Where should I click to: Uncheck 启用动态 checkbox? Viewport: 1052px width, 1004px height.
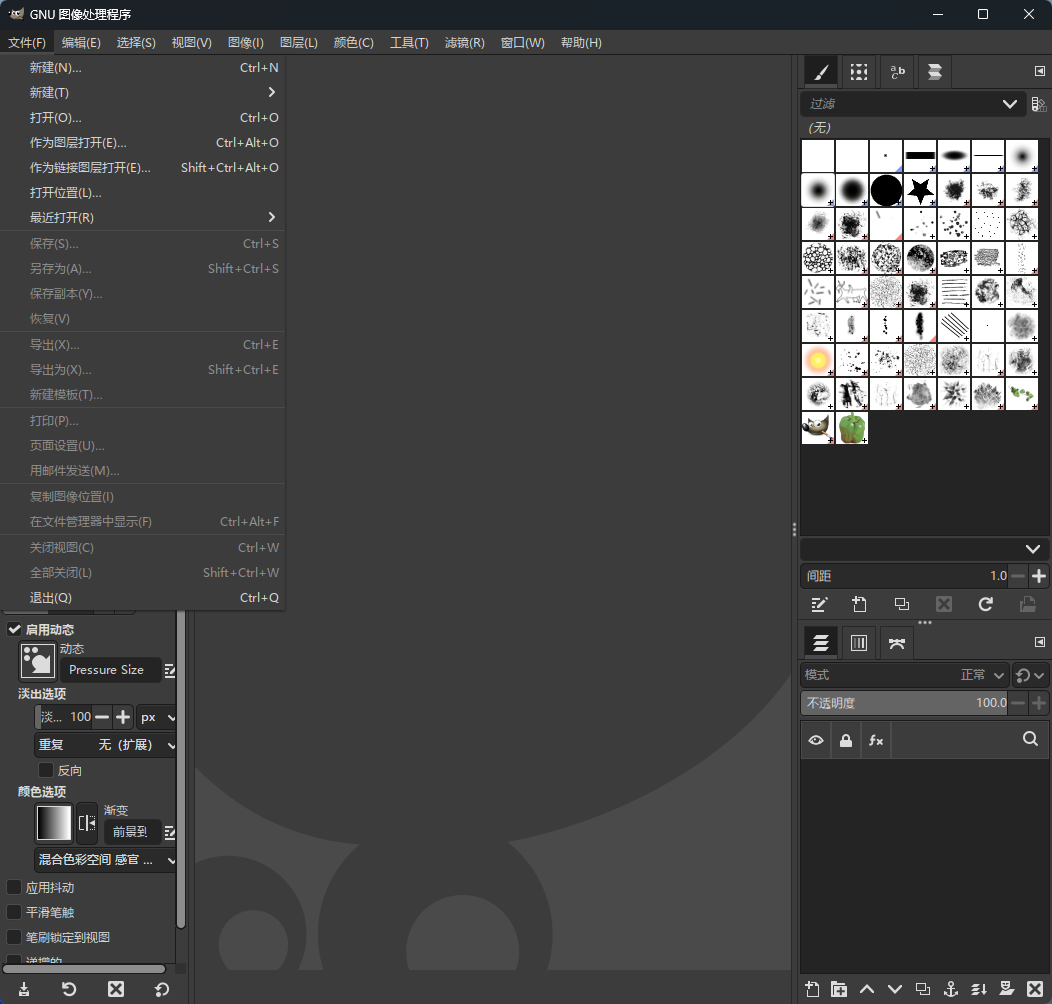(14, 630)
